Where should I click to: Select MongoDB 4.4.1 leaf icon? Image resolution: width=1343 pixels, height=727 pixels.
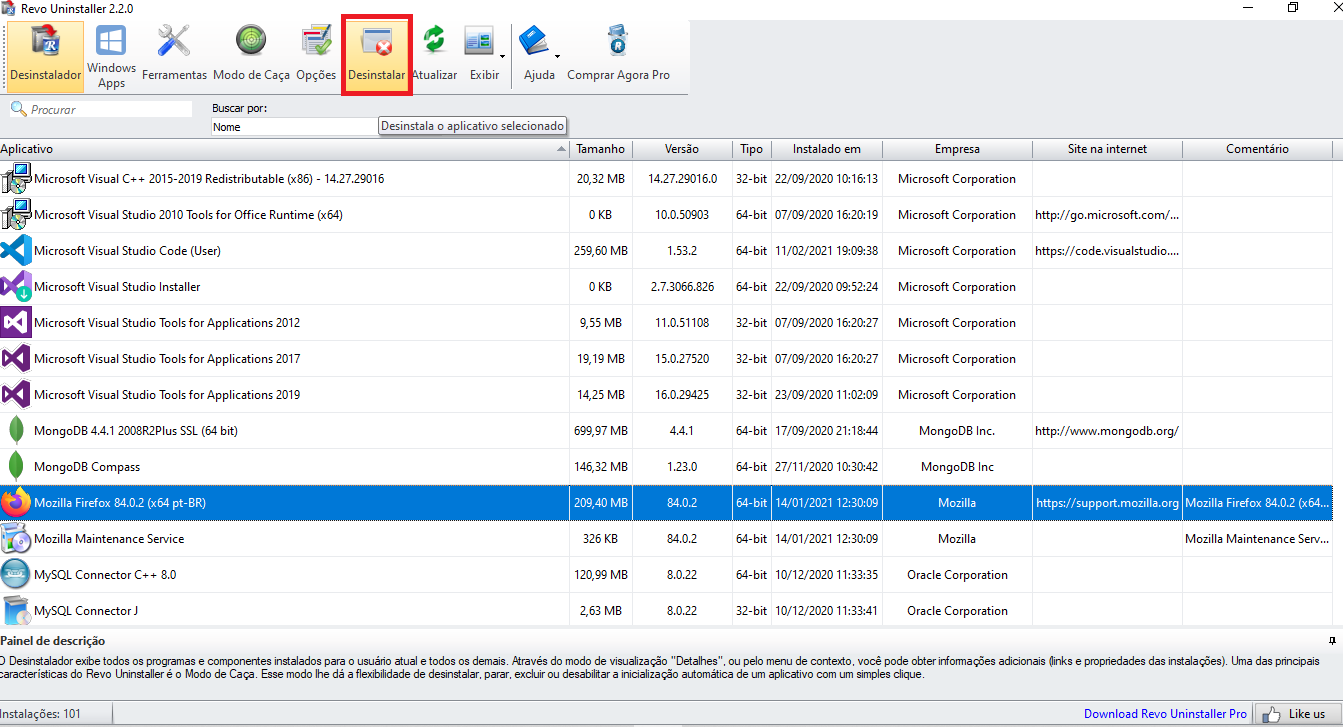click(x=16, y=431)
